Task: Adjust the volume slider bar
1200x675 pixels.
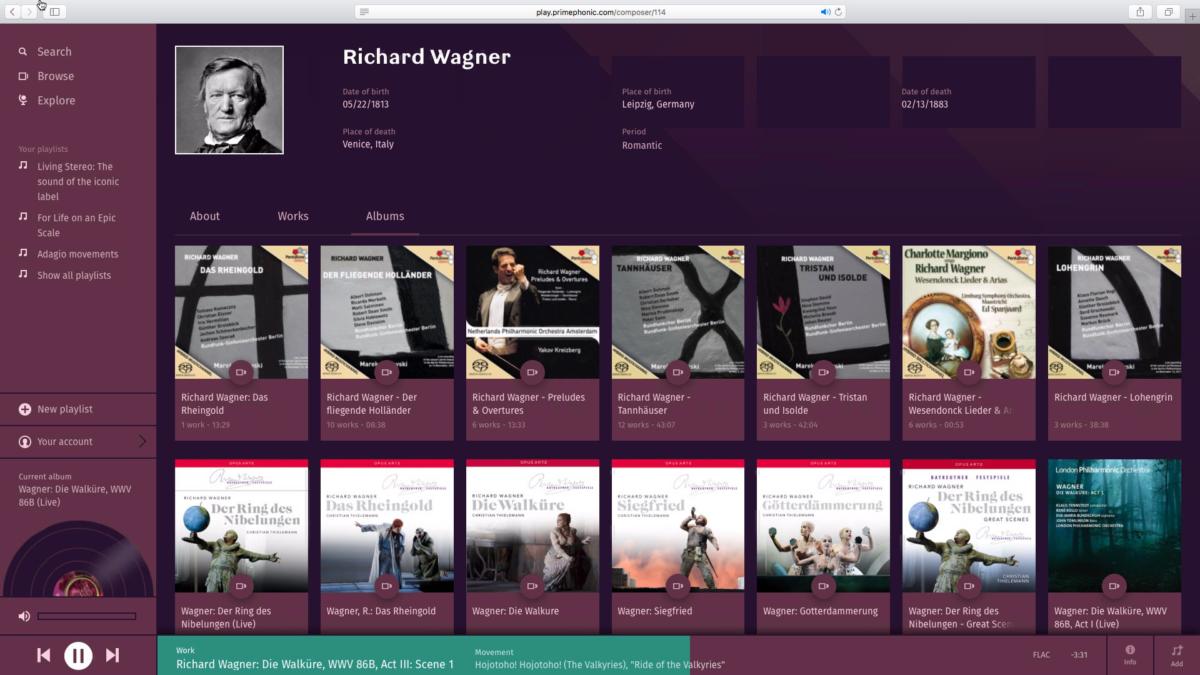Action: 87,616
